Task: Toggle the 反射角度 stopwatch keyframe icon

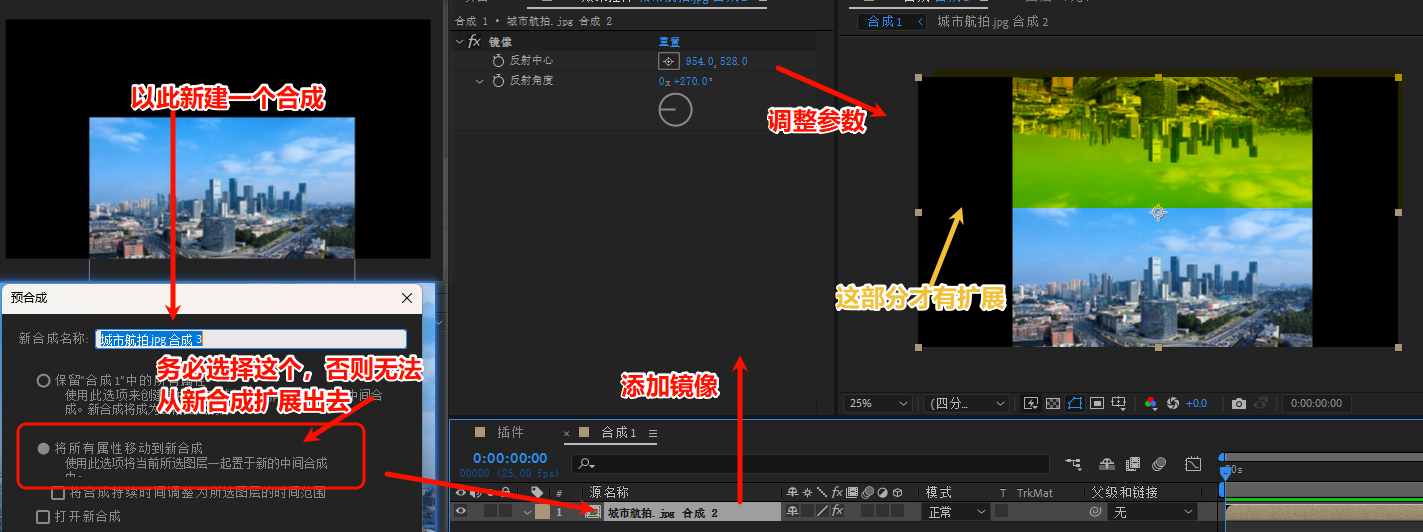Action: 498,80
